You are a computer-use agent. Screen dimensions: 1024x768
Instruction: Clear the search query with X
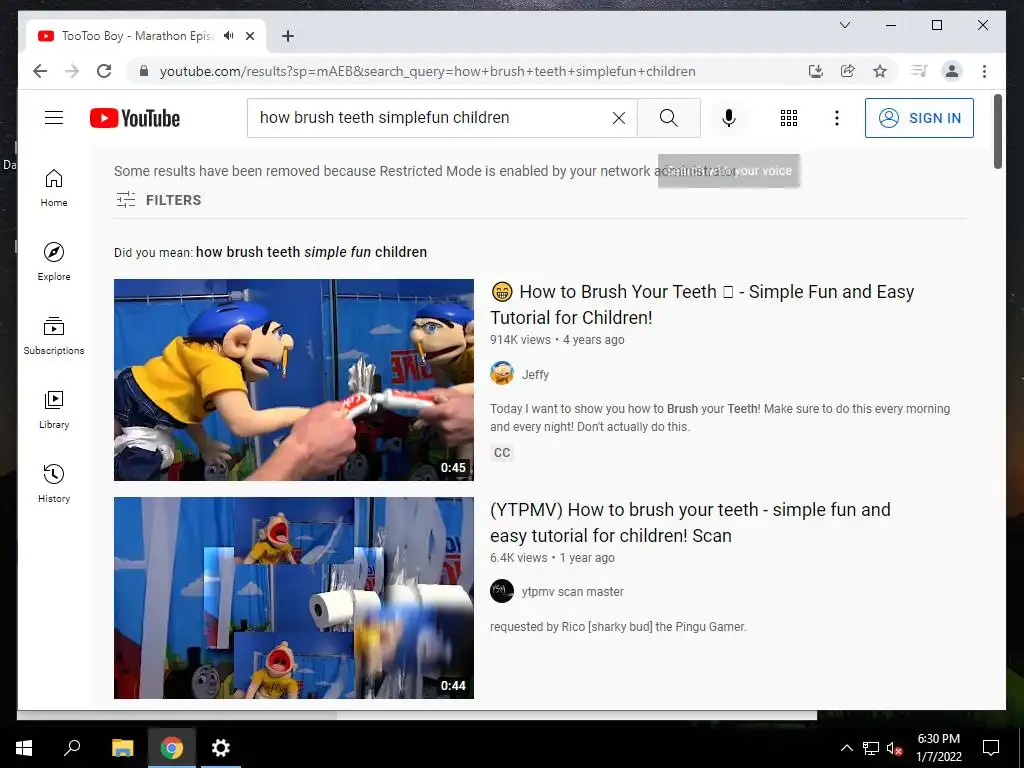[618, 118]
